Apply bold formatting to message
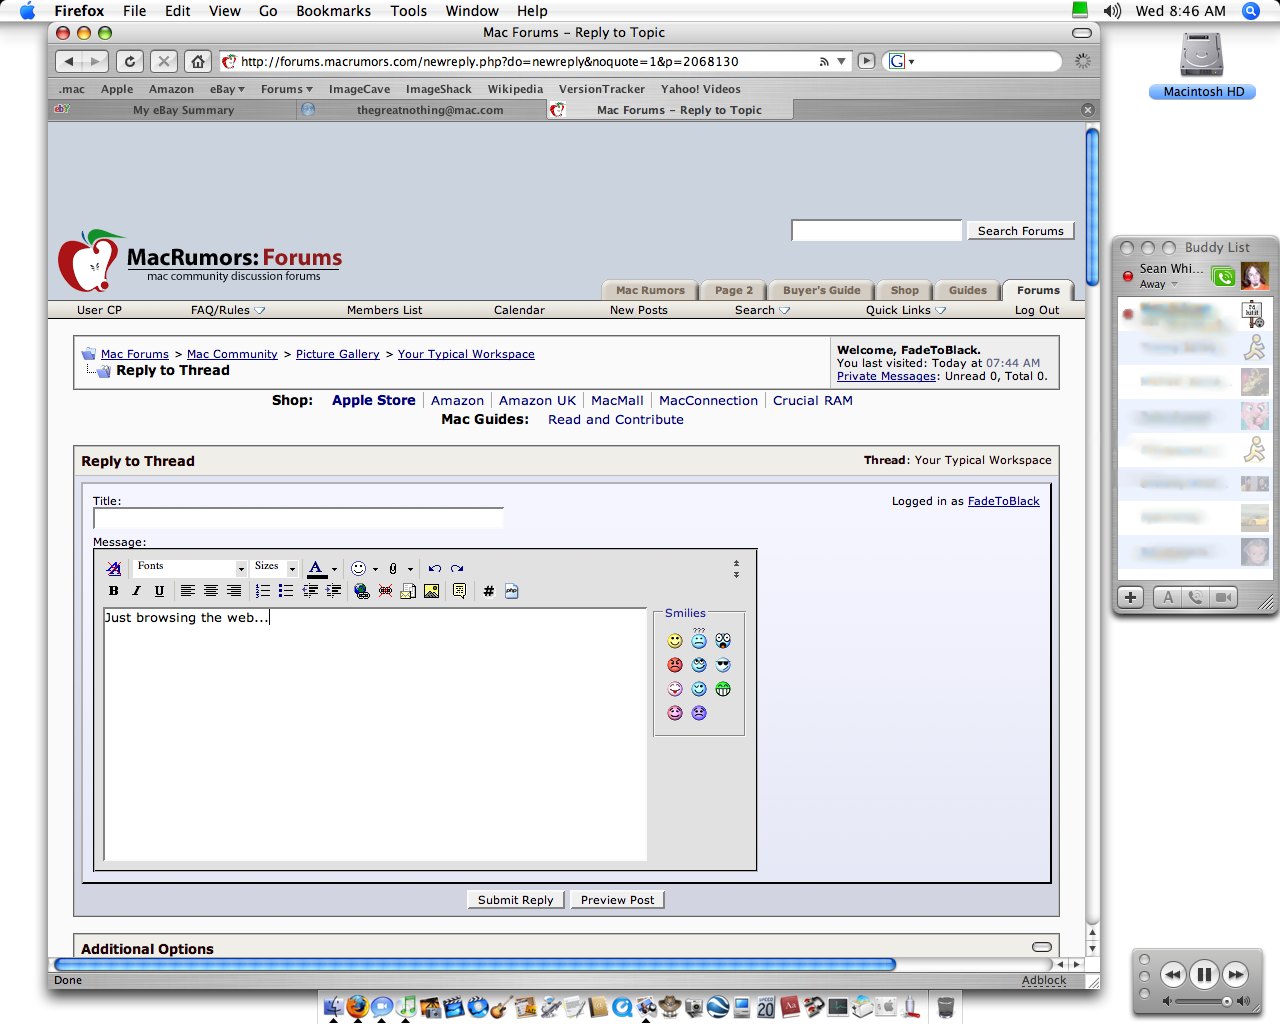 [113, 591]
